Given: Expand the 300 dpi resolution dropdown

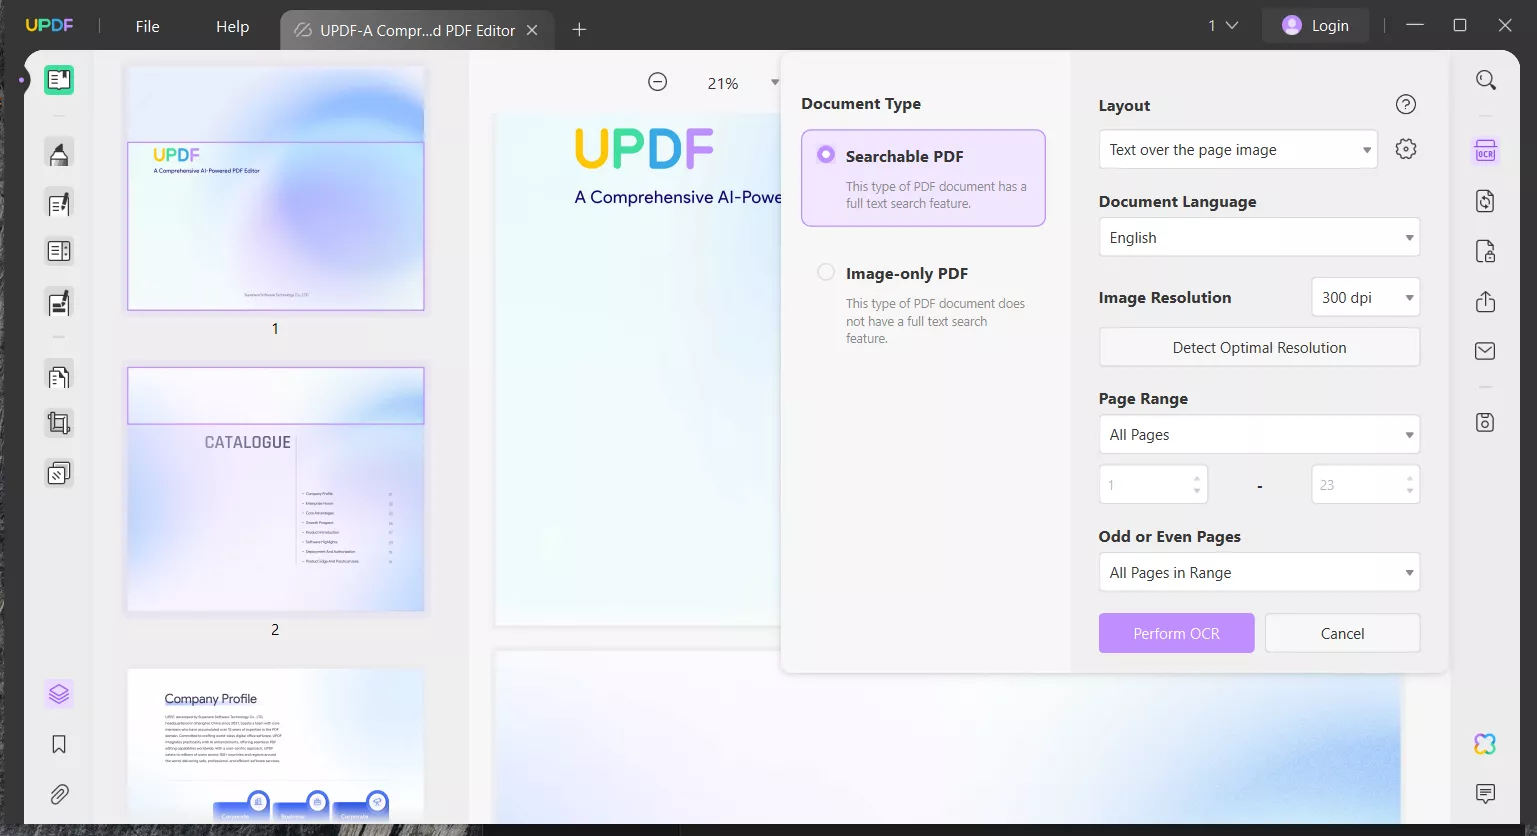Looking at the screenshot, I should [x=1365, y=298].
